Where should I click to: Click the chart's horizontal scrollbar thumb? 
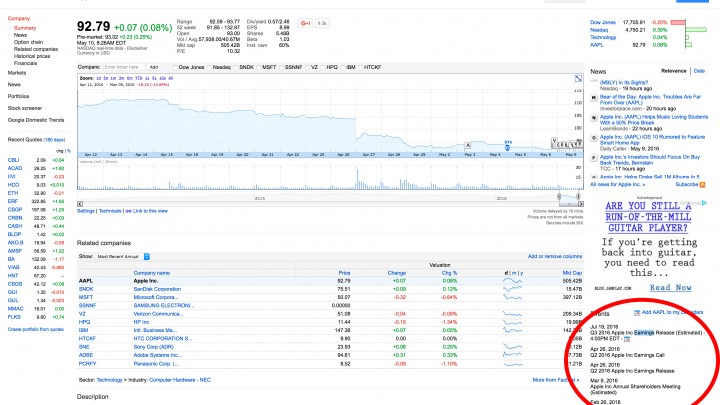(x=568, y=204)
